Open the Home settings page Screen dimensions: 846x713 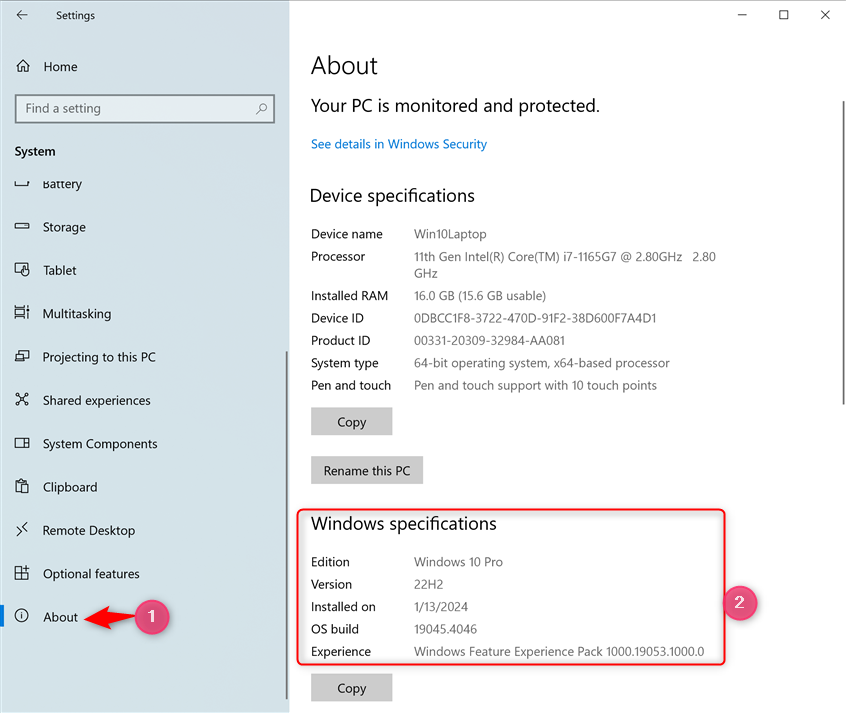click(x=60, y=67)
